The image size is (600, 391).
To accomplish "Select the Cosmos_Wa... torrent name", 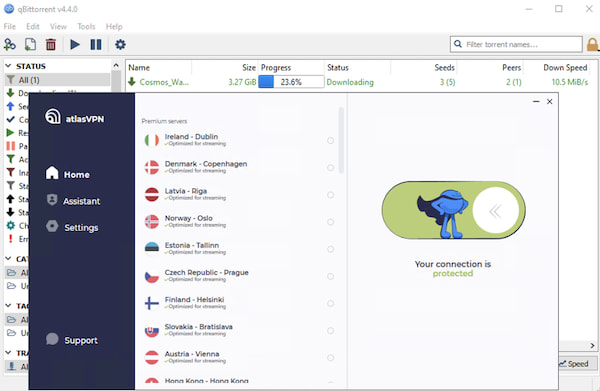I will click(x=164, y=82).
